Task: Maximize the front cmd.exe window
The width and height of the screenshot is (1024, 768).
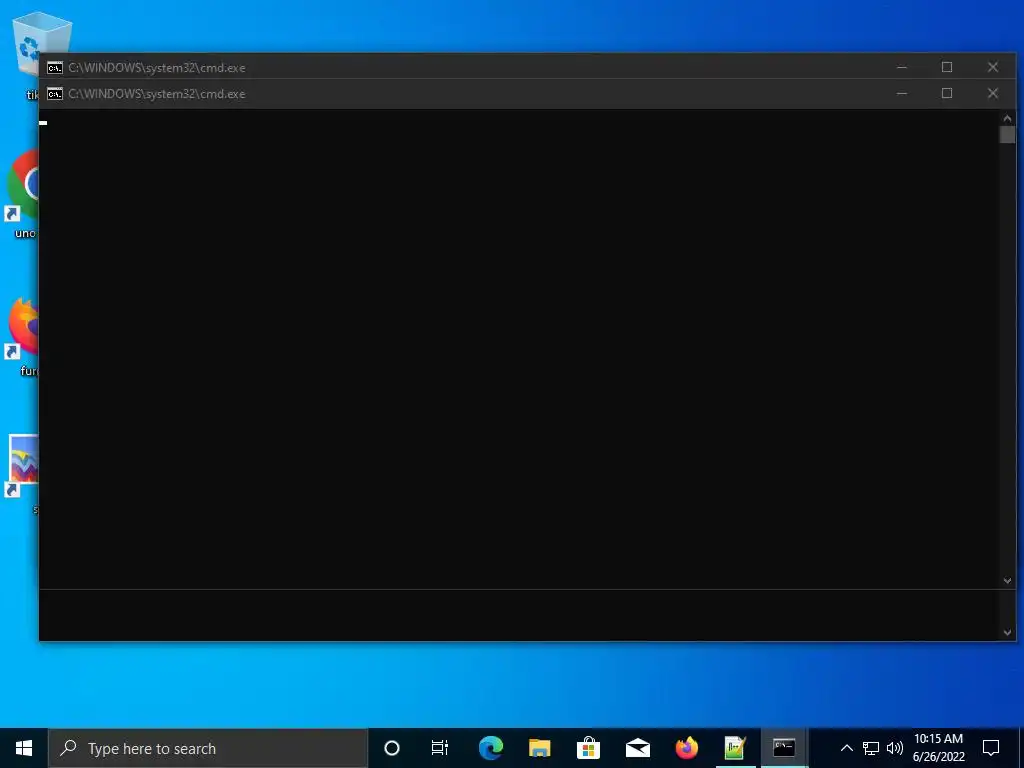Action: pos(947,93)
